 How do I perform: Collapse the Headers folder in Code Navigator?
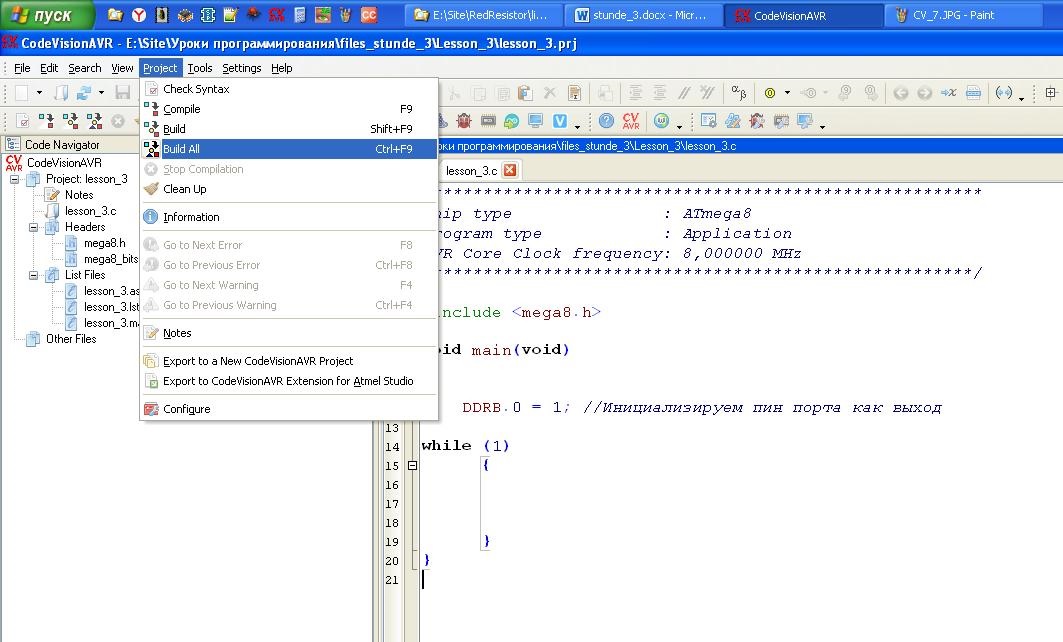[x=33, y=227]
